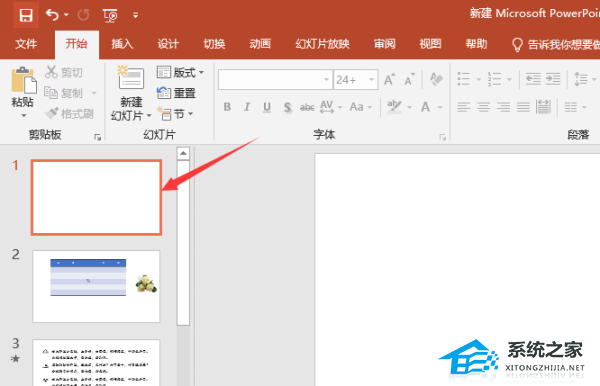Click the 重置 reset button

click(176, 93)
